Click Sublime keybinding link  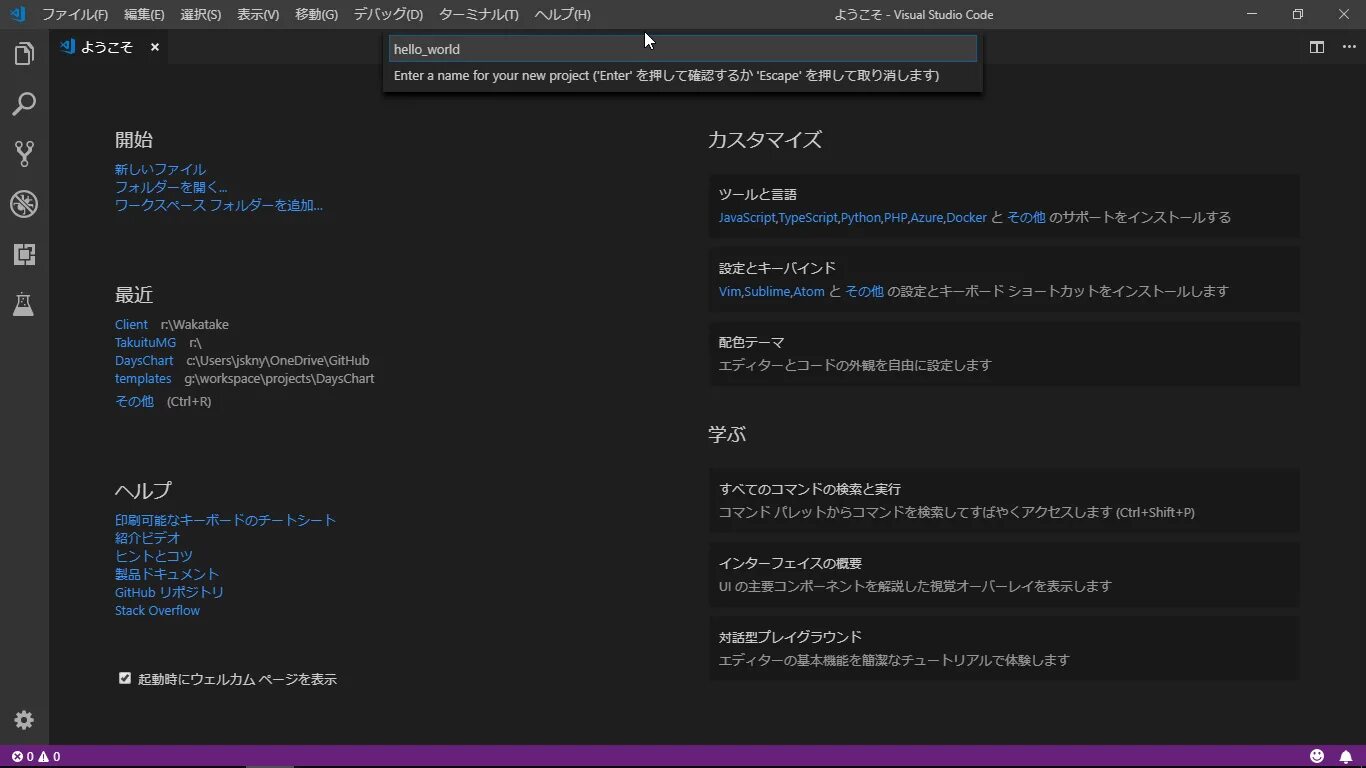(x=767, y=291)
